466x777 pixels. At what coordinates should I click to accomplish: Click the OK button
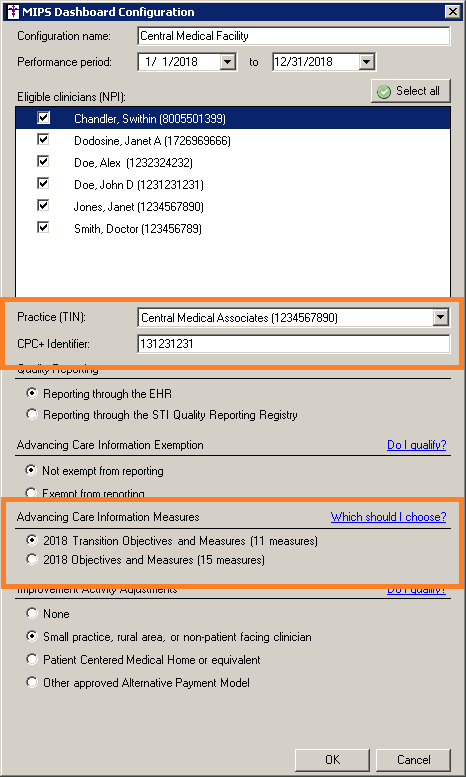[332, 760]
